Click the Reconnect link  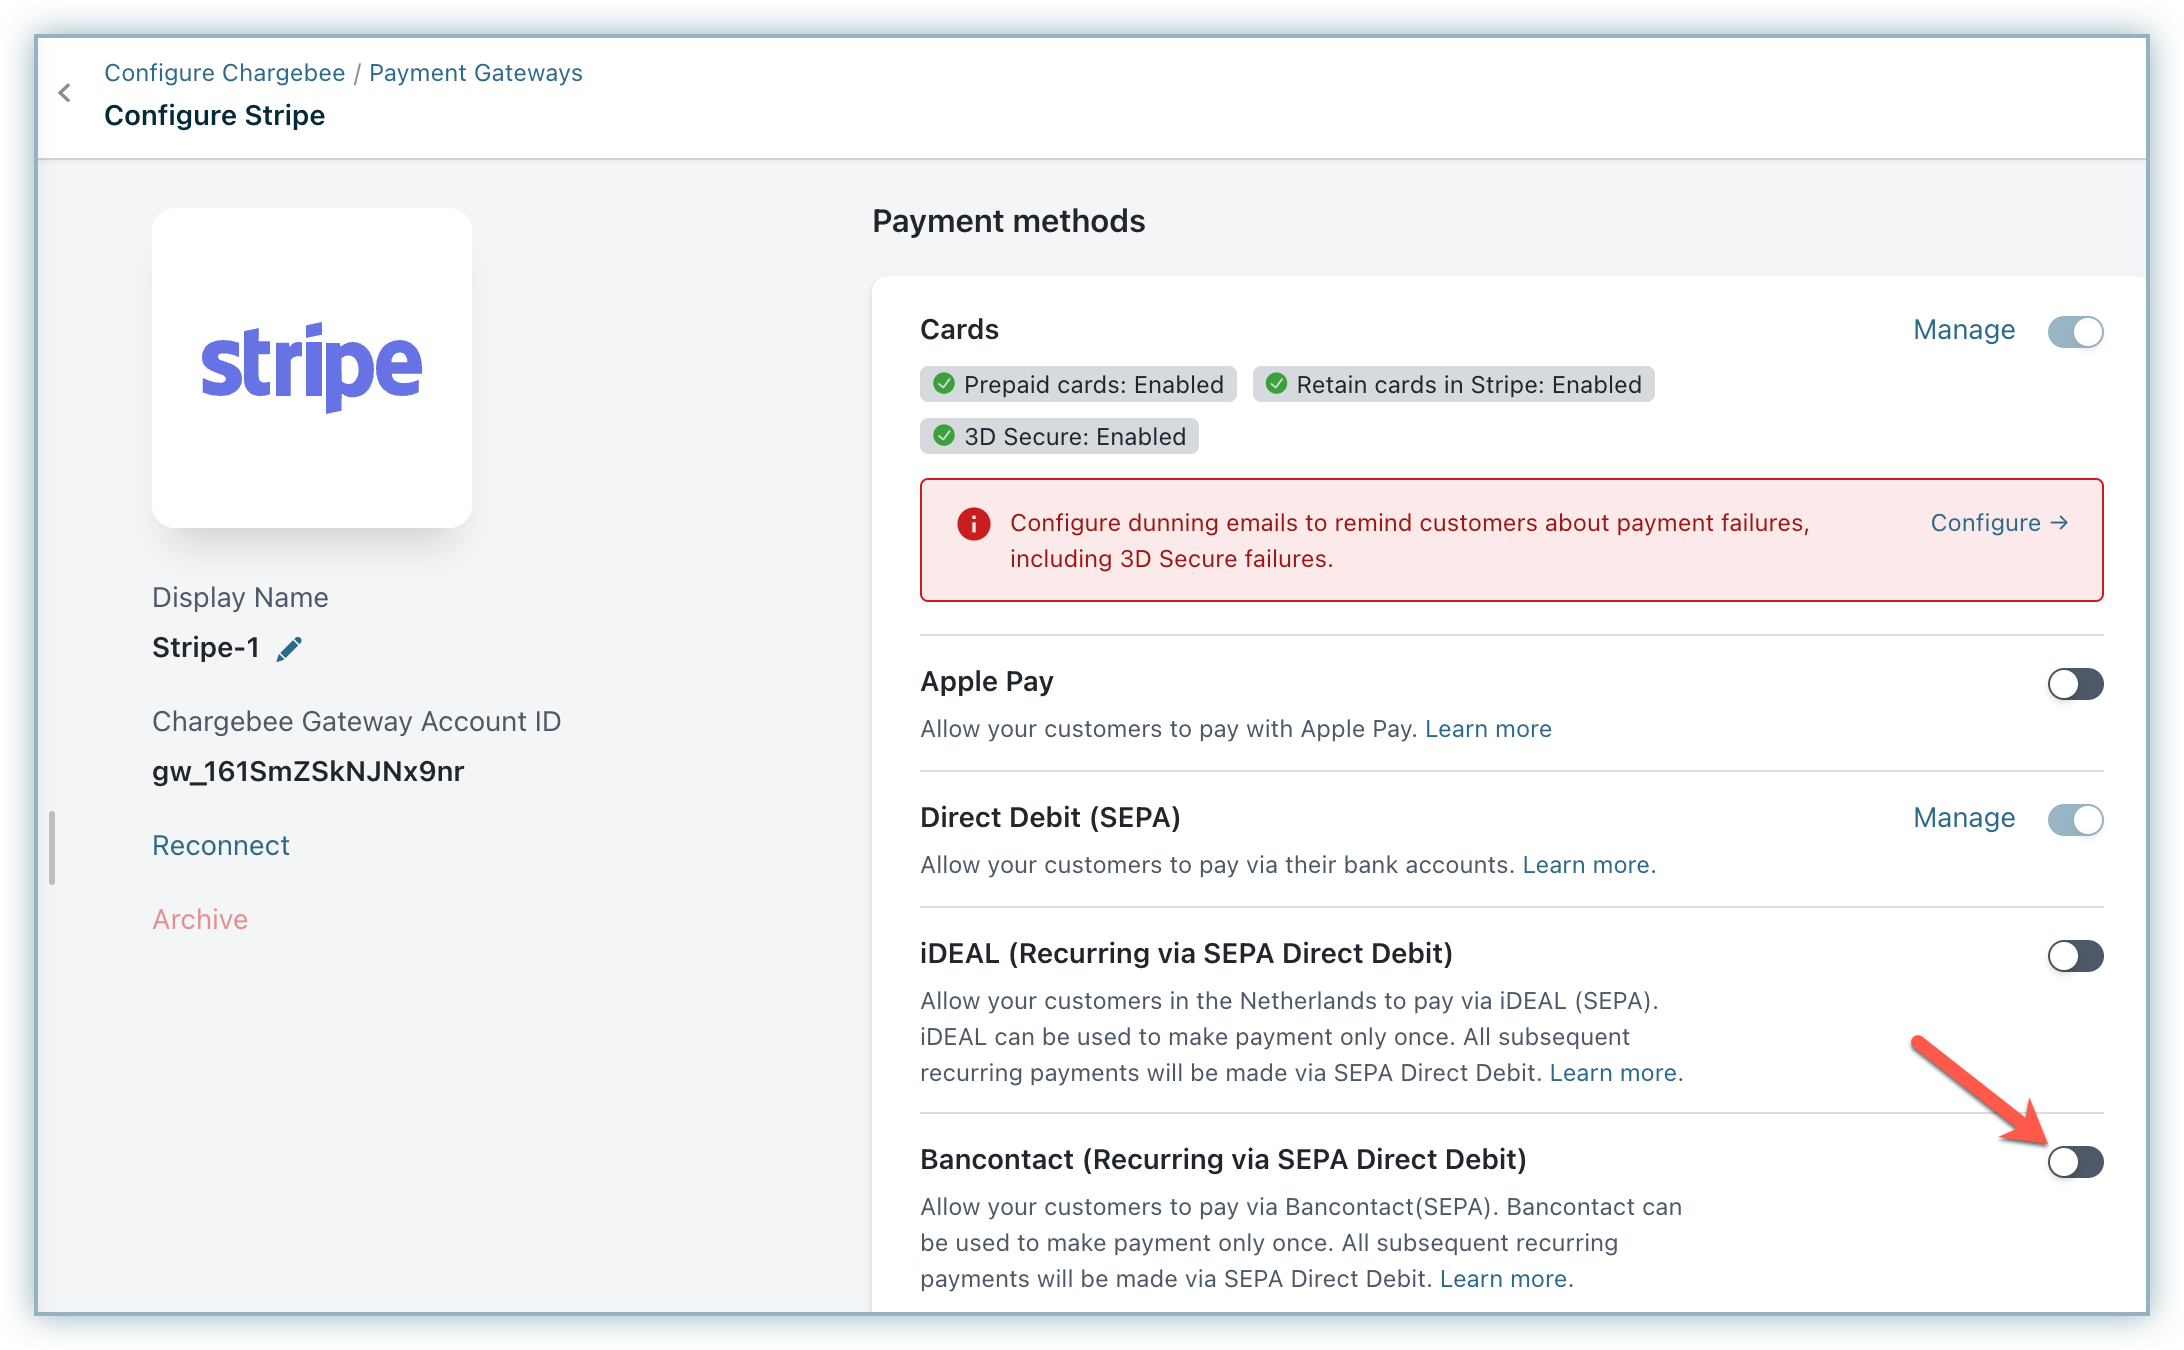220,846
